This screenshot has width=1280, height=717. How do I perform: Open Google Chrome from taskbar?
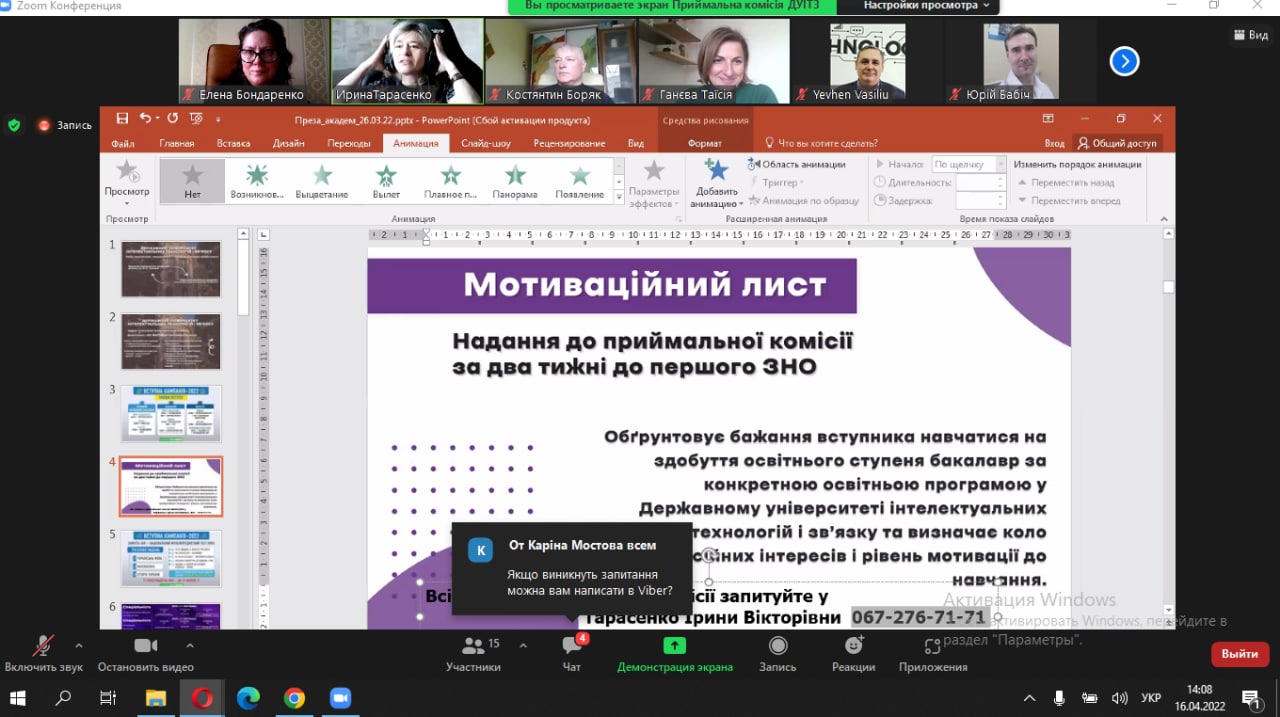(294, 698)
